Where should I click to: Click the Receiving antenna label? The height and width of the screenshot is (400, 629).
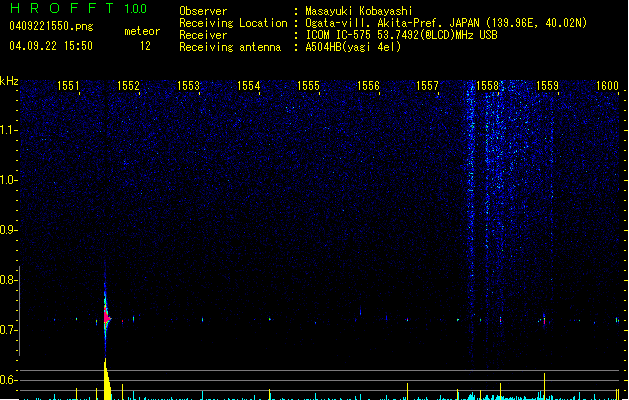(230, 47)
